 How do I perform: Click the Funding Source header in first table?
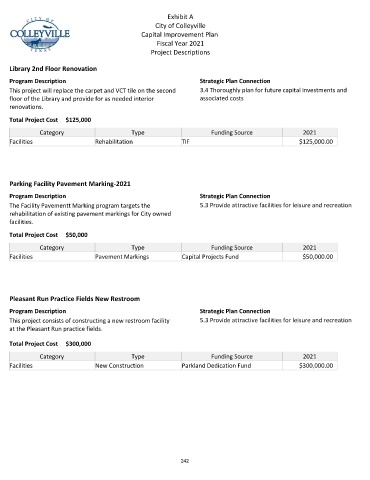click(232, 133)
